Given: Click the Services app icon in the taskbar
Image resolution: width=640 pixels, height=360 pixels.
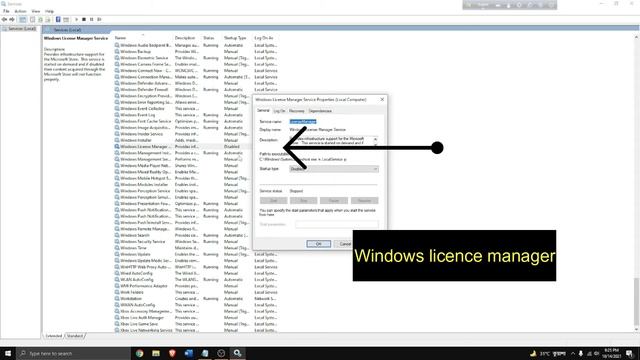Looking at the screenshot, I should [x=237, y=353].
